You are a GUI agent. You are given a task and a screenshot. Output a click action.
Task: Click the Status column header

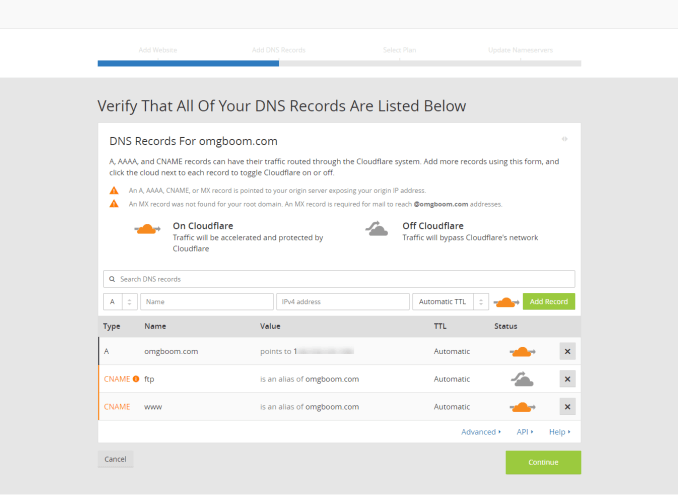coord(506,326)
